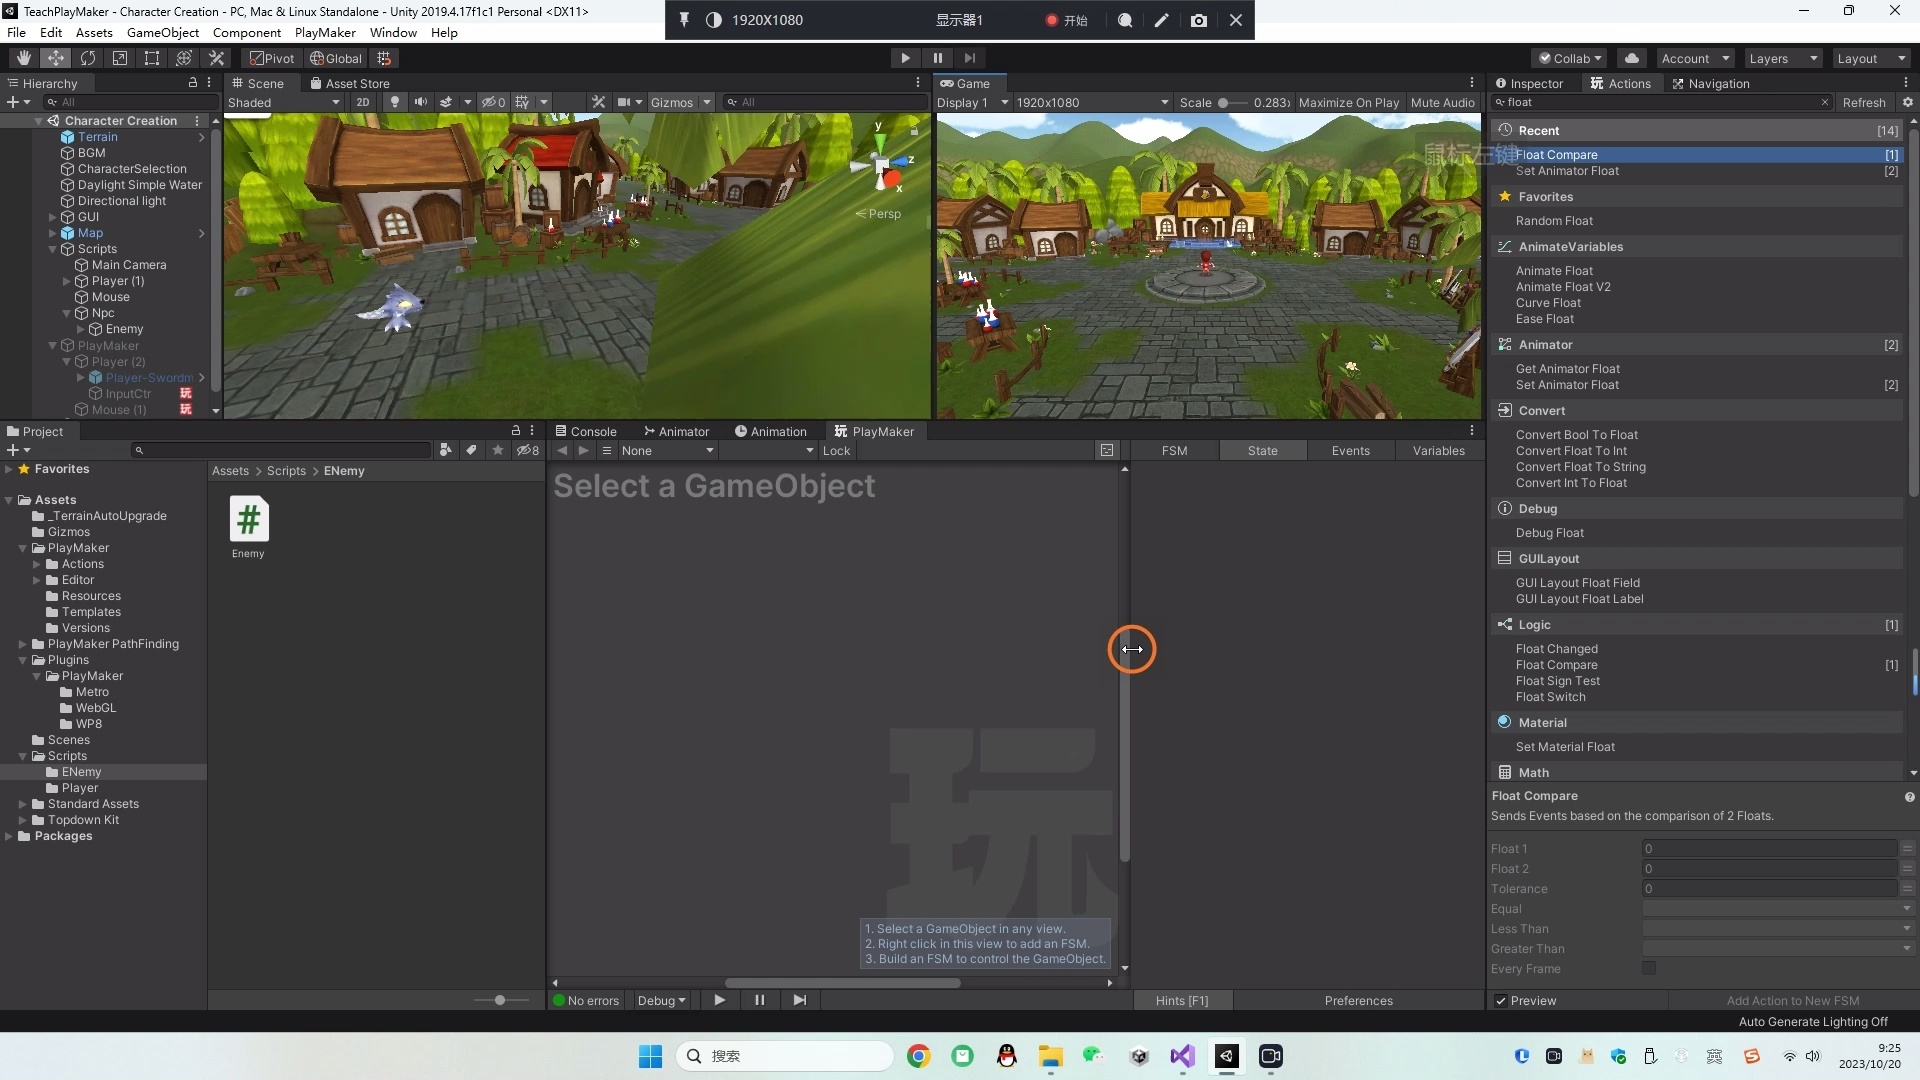Screen dimensions: 1920x1080
Task: Click the Play button in Unity toolbar
Action: [x=905, y=58]
